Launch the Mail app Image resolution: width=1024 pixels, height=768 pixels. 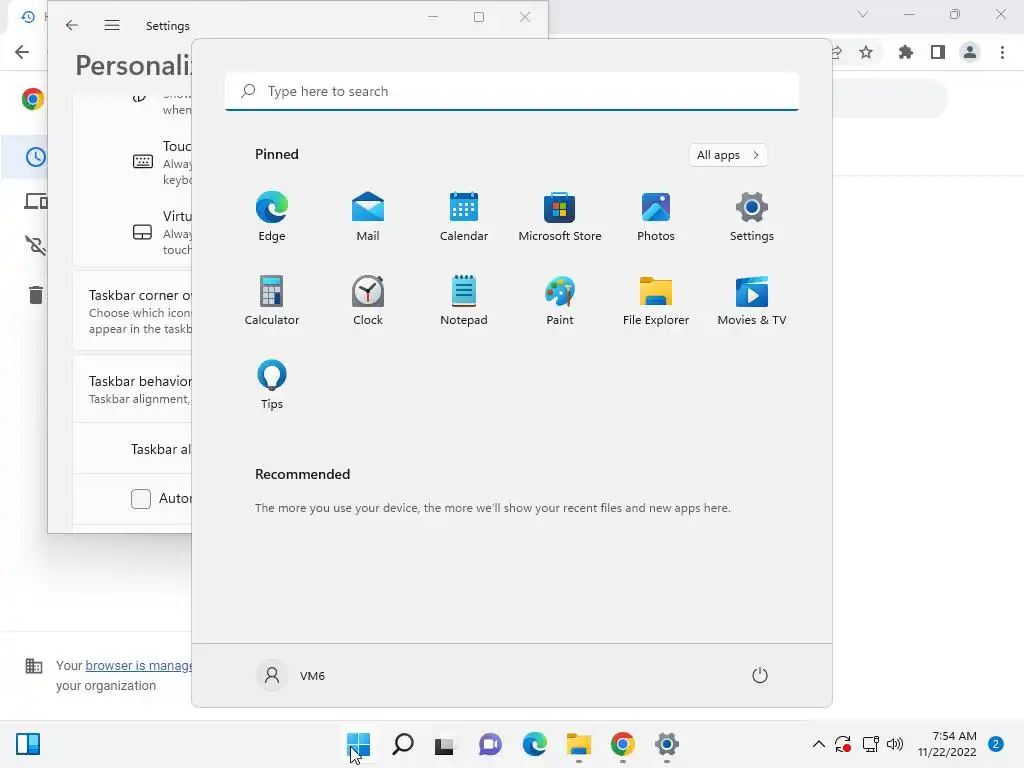(x=368, y=216)
